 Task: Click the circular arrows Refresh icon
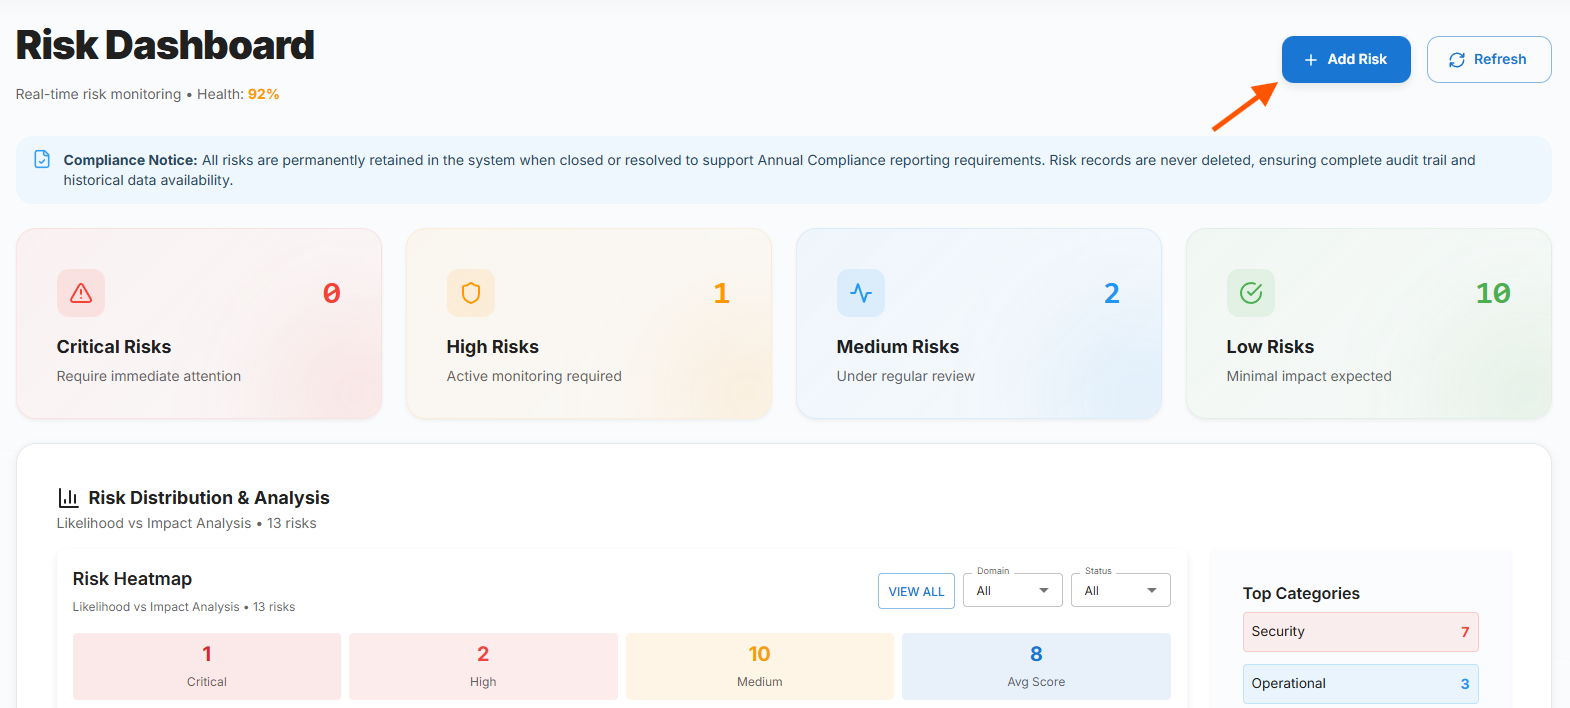pos(1457,60)
